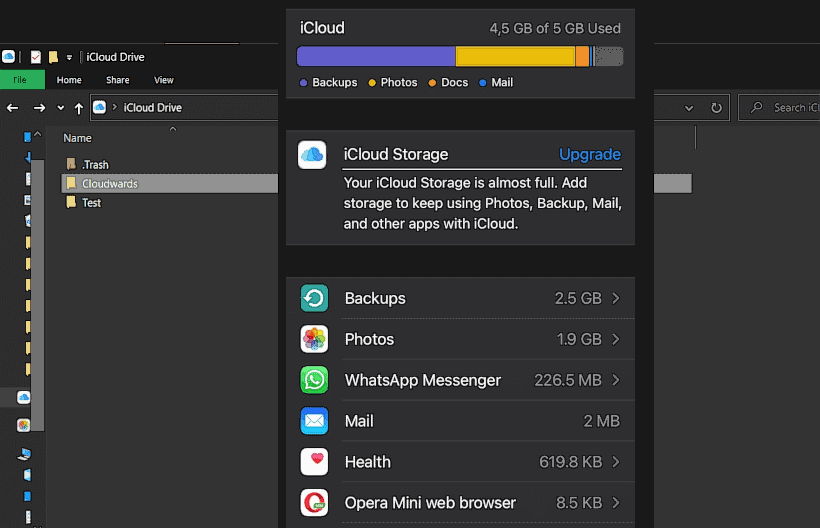This screenshot has width=820, height=528.
Task: Click the iCloud icon in the Explorer title bar
Action: 8,56
